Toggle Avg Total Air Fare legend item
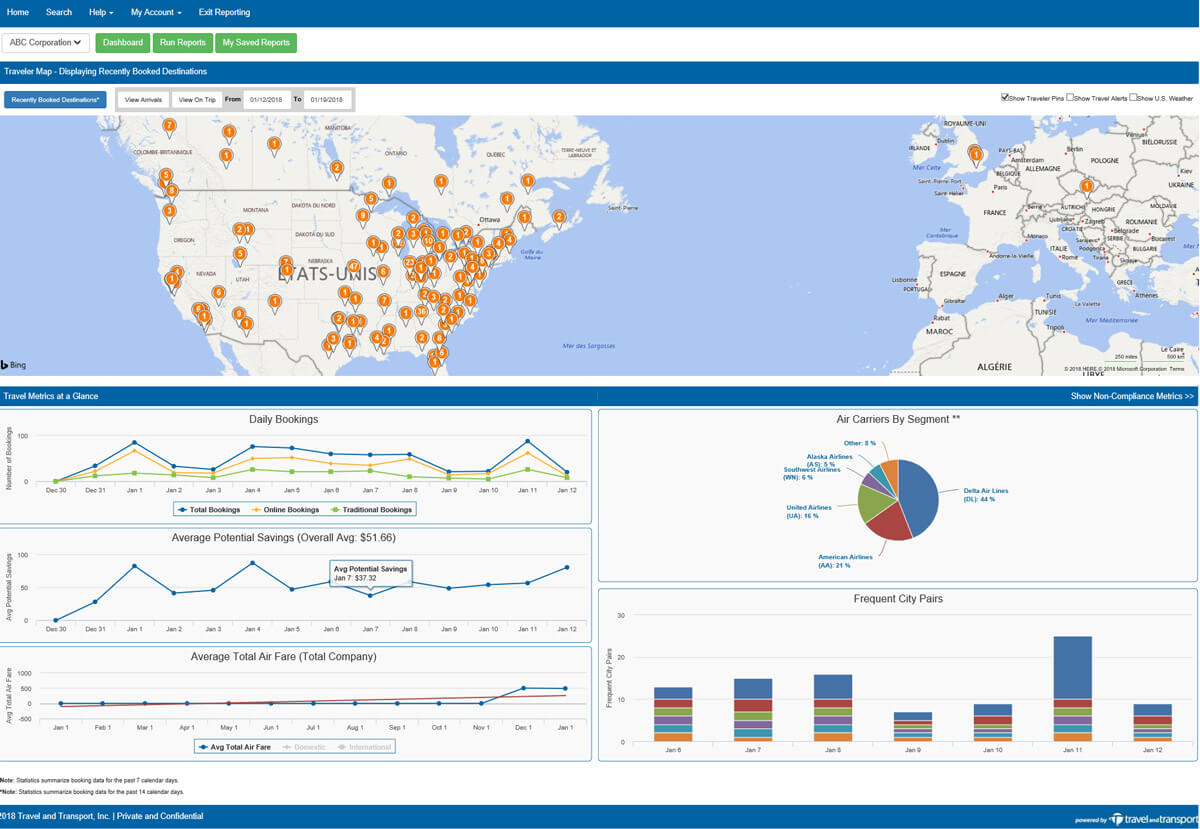The image size is (1200, 829). [x=235, y=746]
